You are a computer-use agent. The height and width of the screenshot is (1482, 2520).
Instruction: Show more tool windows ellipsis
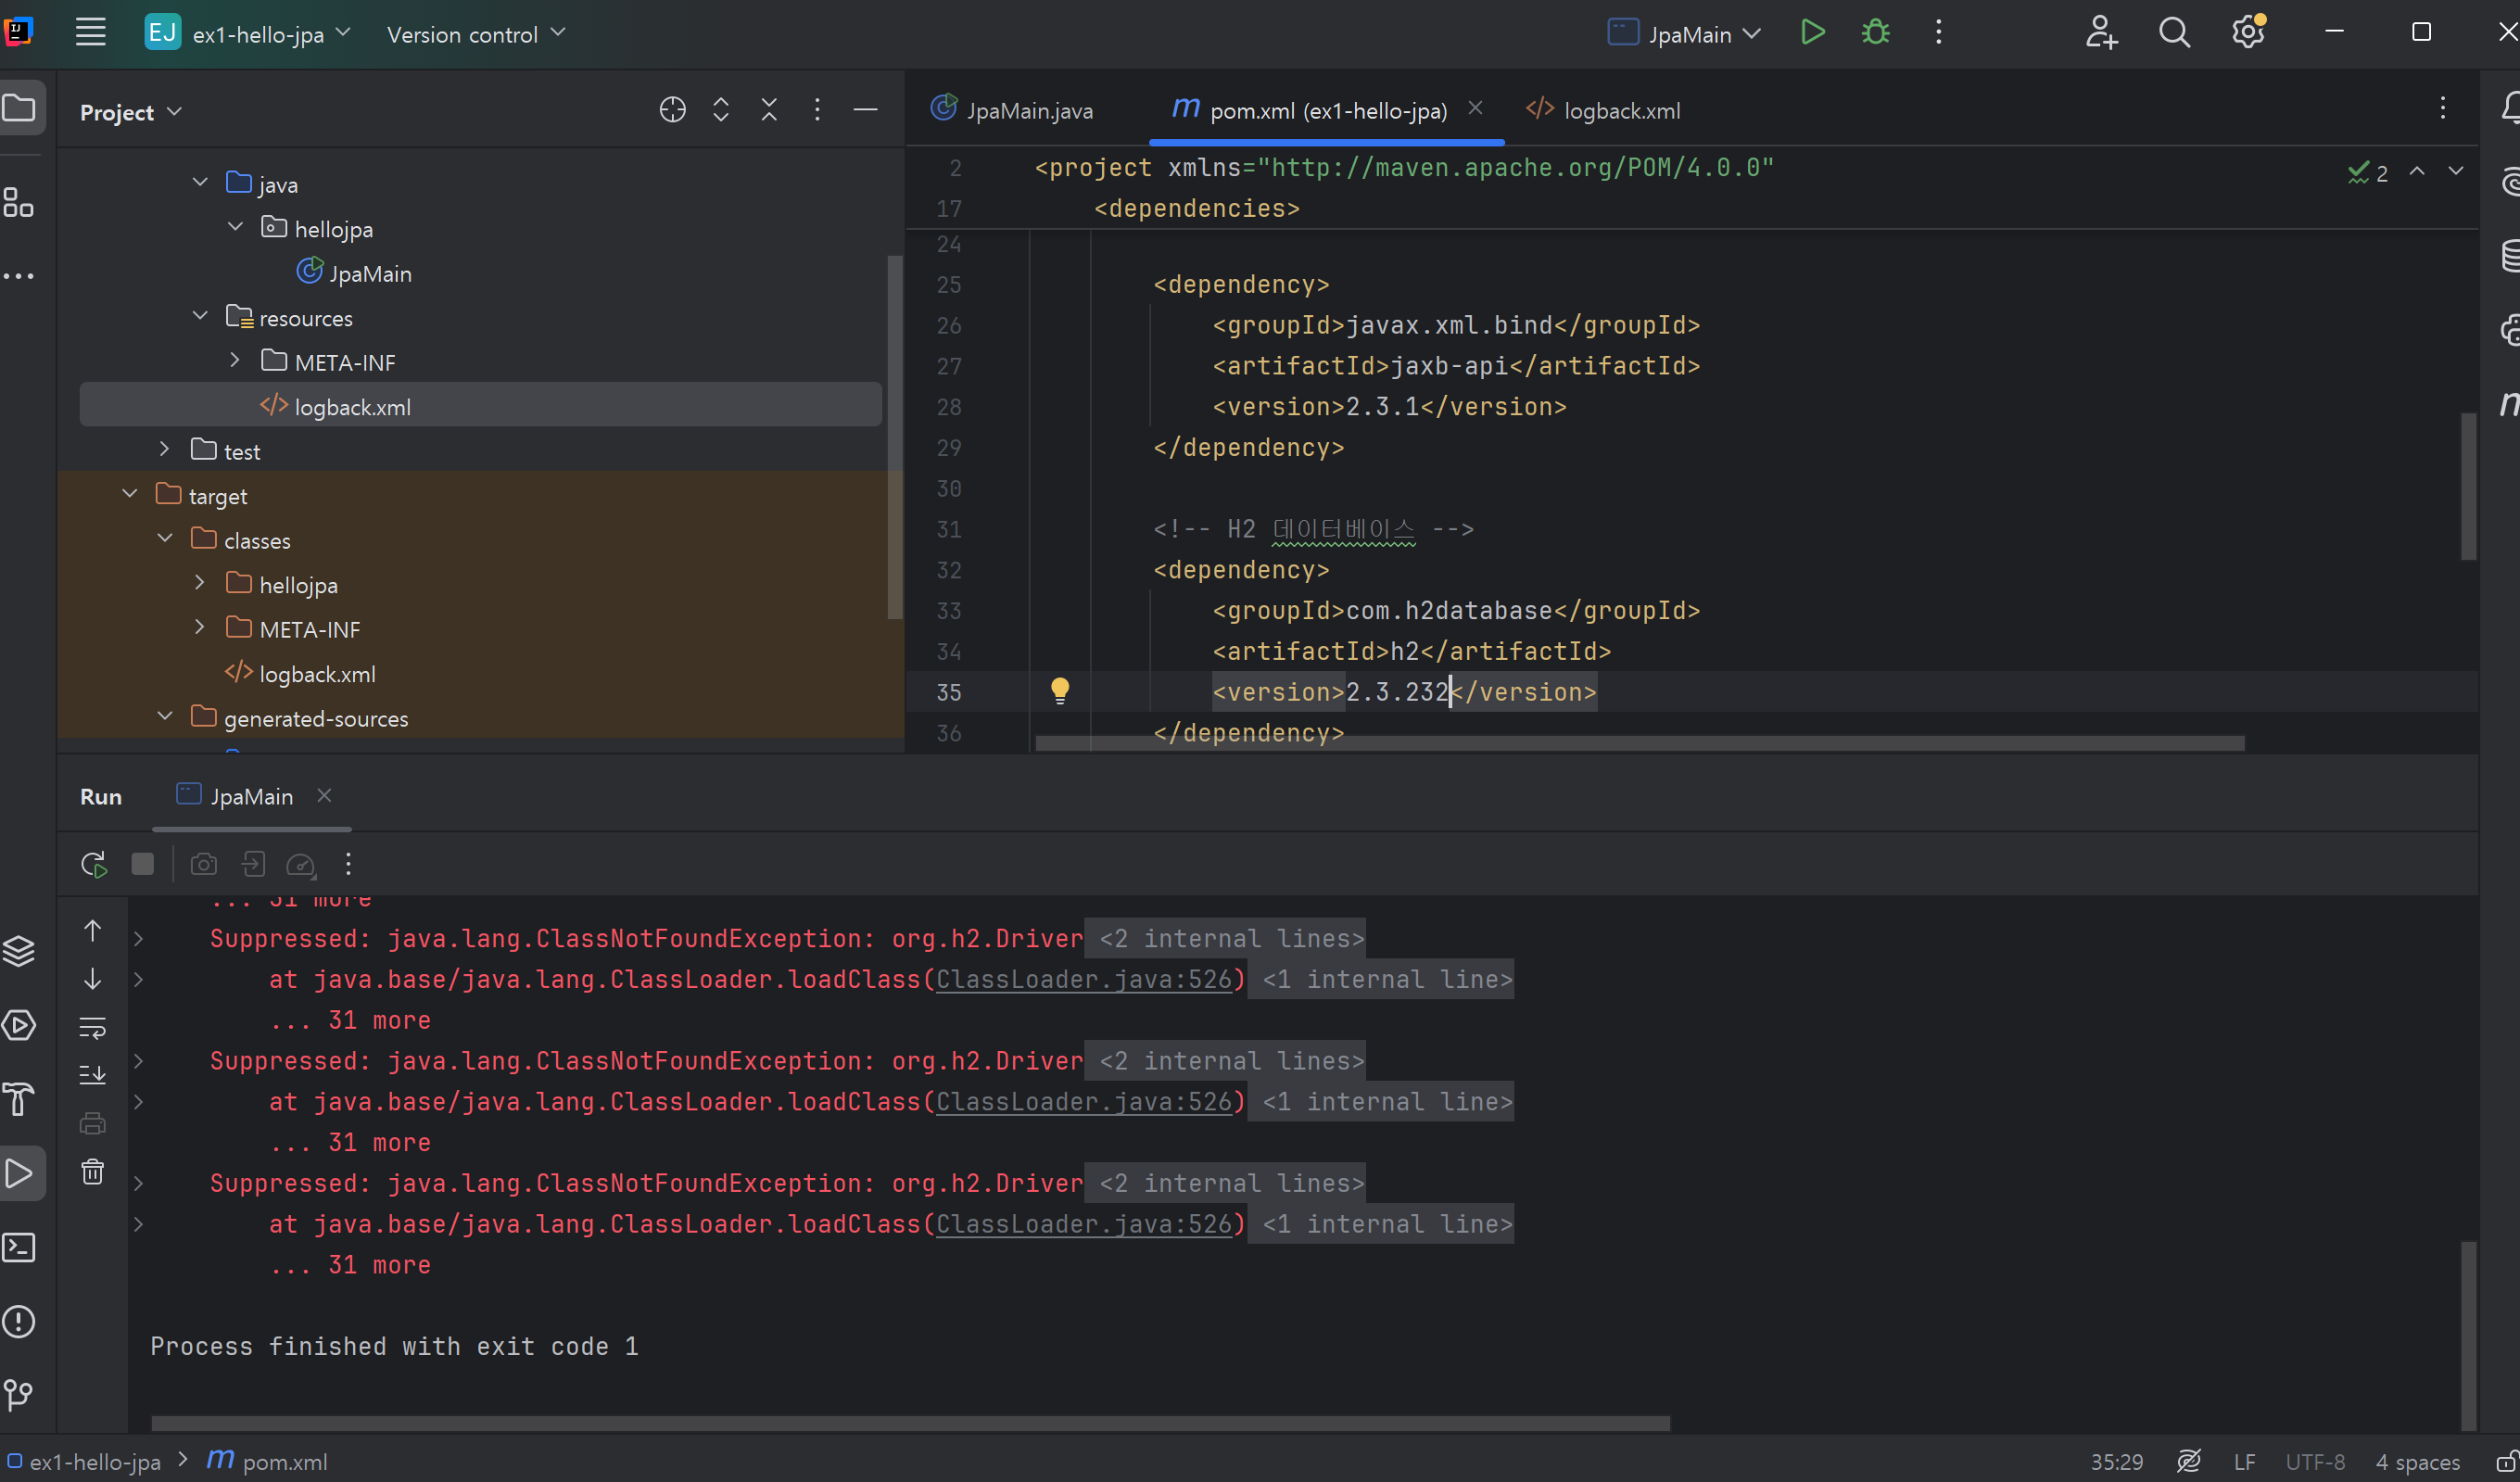pyautogui.click(x=19, y=276)
